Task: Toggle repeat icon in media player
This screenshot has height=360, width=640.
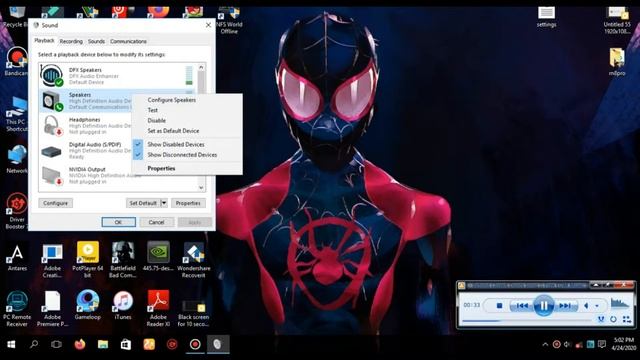Action: tap(613, 319)
